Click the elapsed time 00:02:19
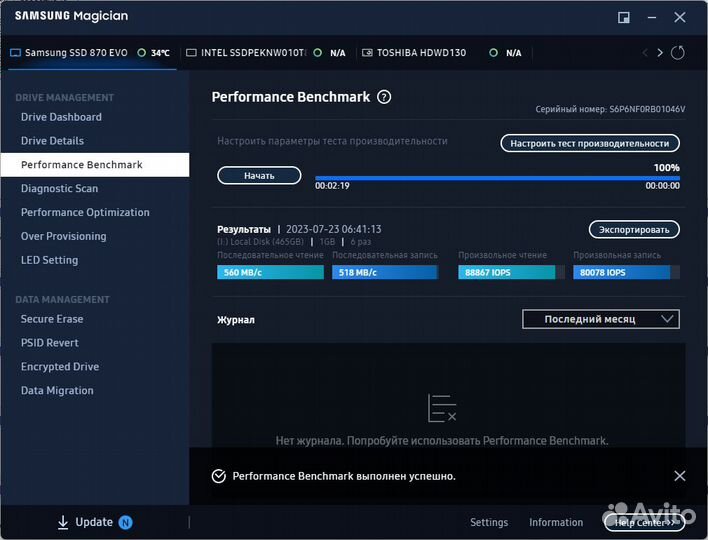This screenshot has height=540, width=708. (x=332, y=186)
